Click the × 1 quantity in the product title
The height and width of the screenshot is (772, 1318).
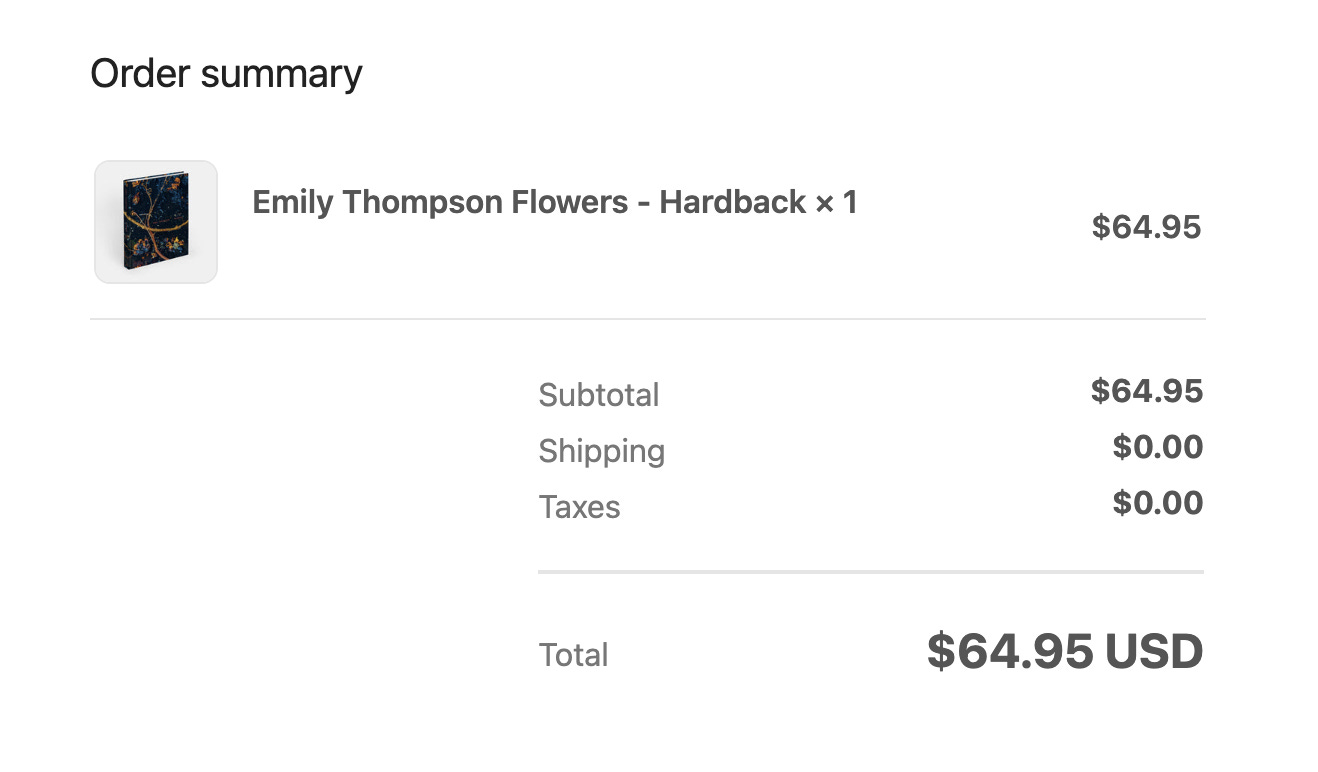[x=837, y=202]
